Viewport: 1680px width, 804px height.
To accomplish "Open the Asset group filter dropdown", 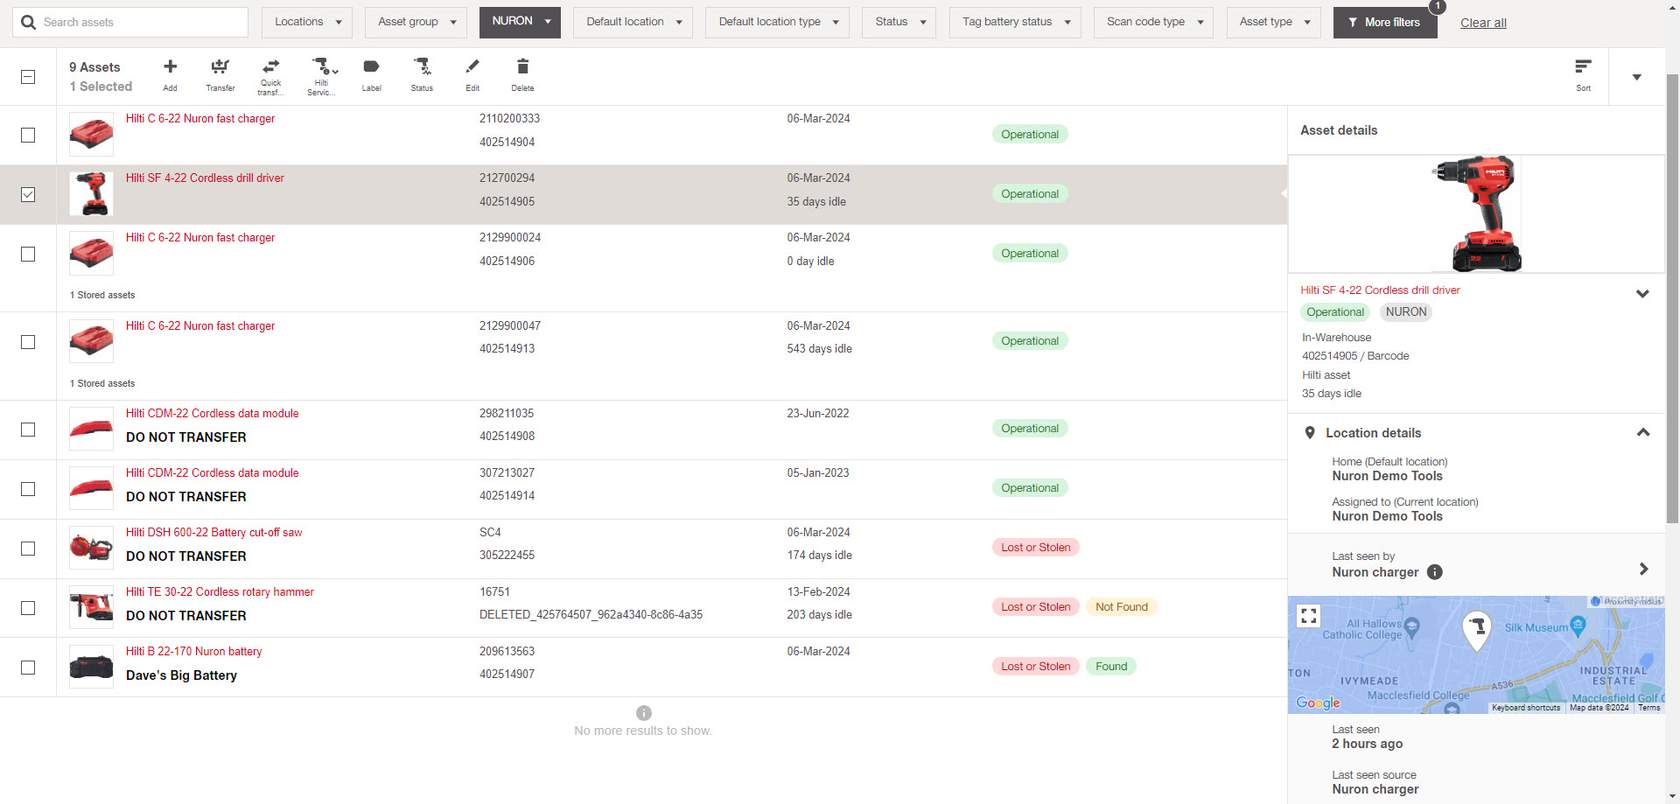I will tap(415, 22).
